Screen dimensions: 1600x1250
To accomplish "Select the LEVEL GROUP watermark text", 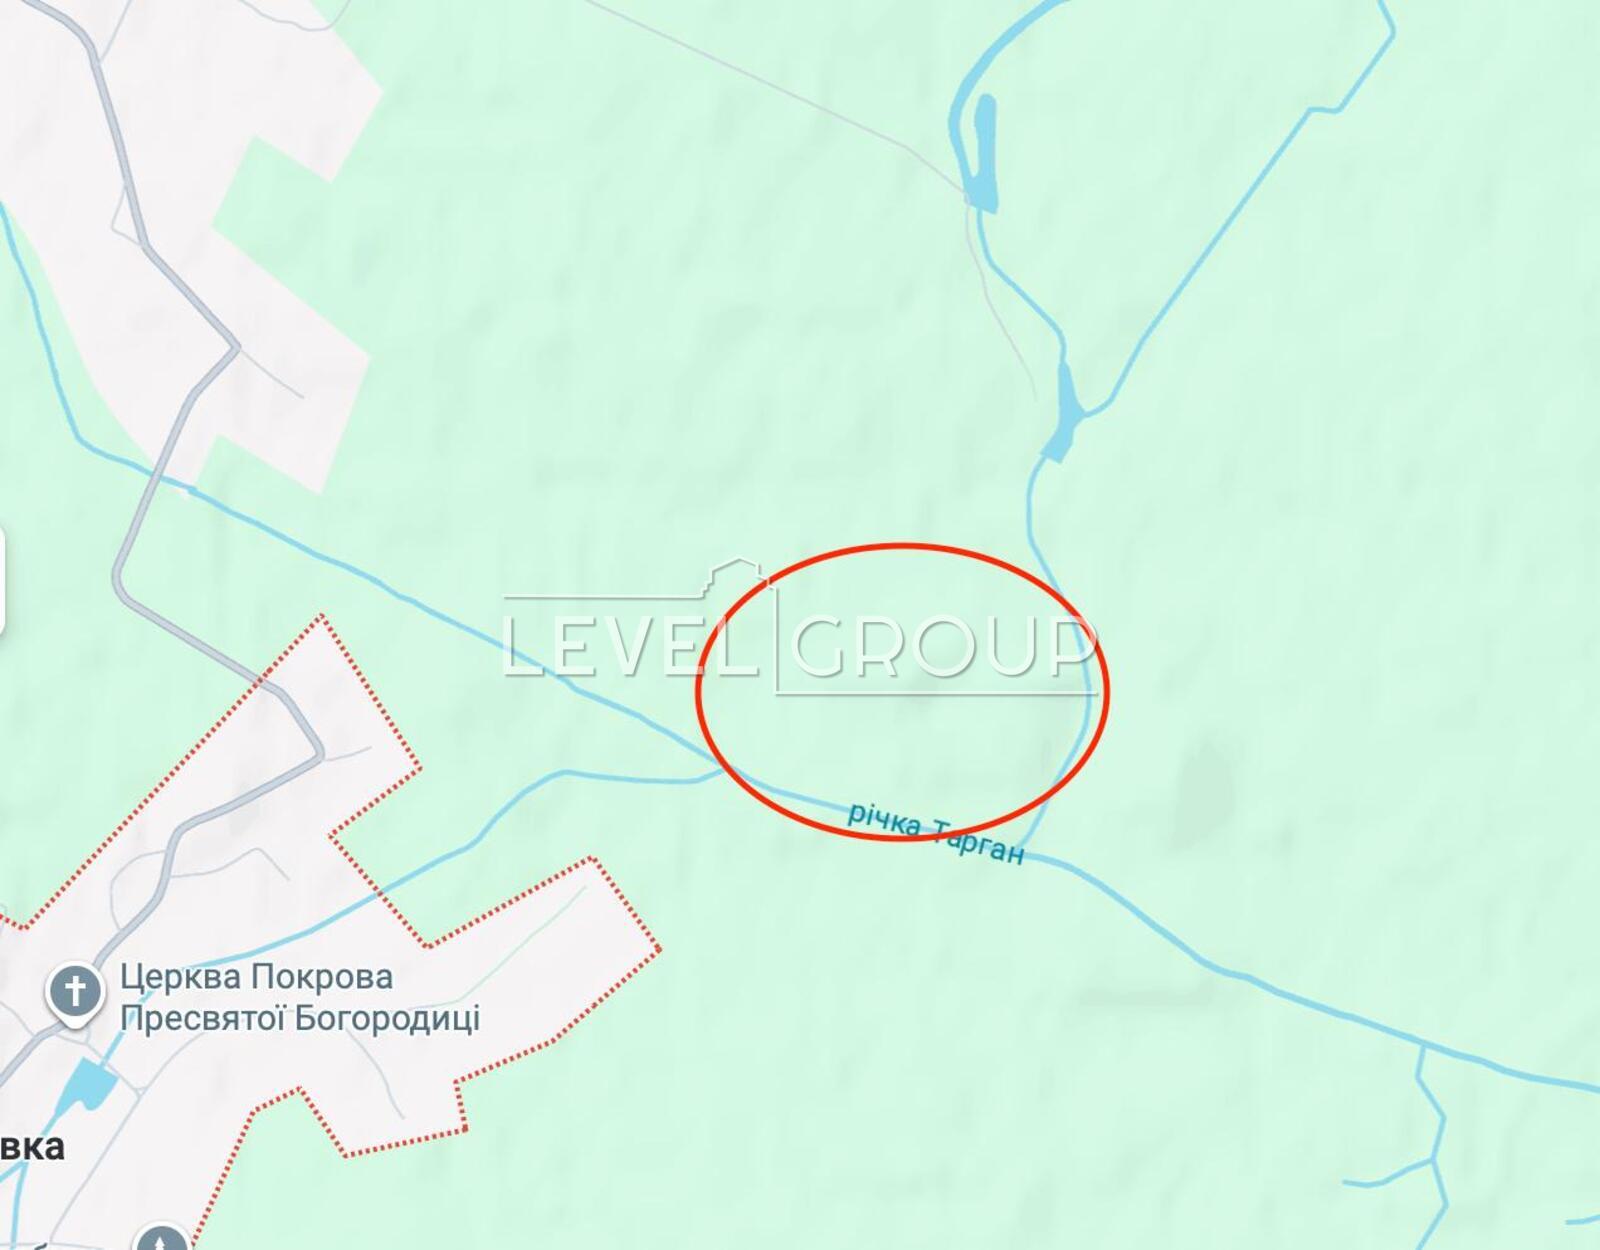I will (x=800, y=644).
